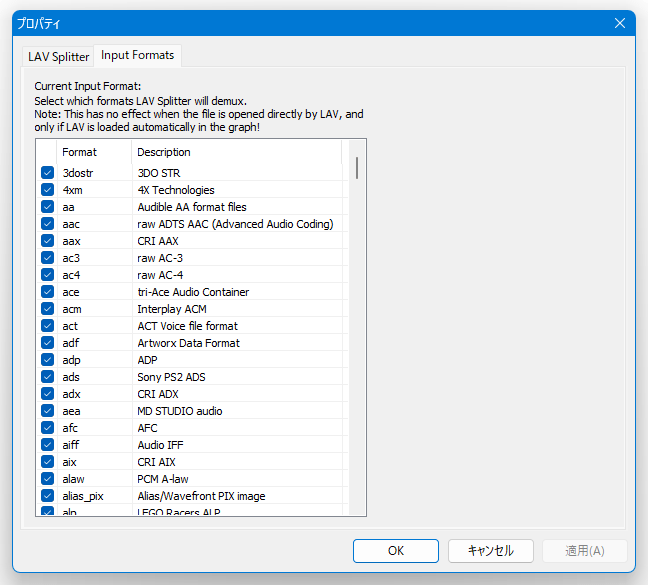Click the 'aiff' format name
648x585 pixels.
pyautogui.click(x=71, y=445)
